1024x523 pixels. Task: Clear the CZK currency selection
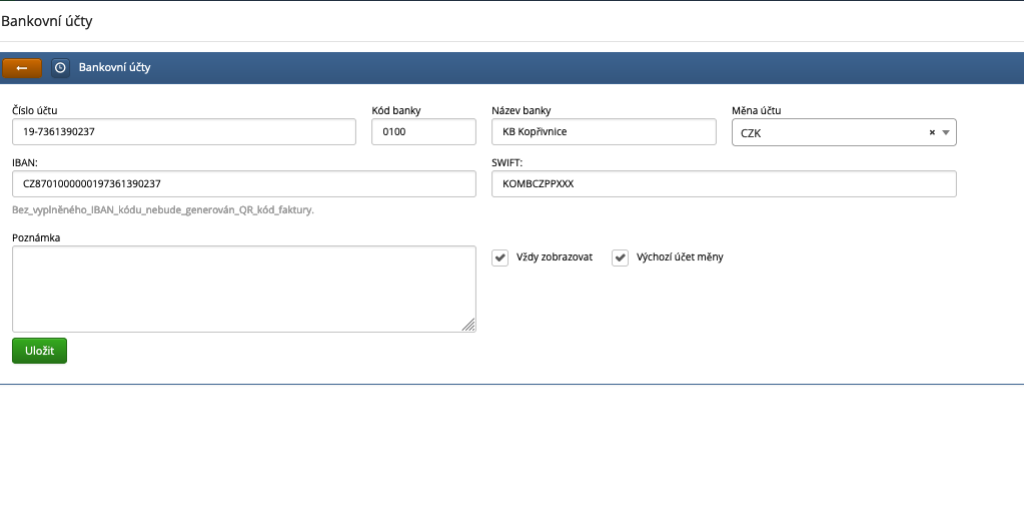[931, 132]
